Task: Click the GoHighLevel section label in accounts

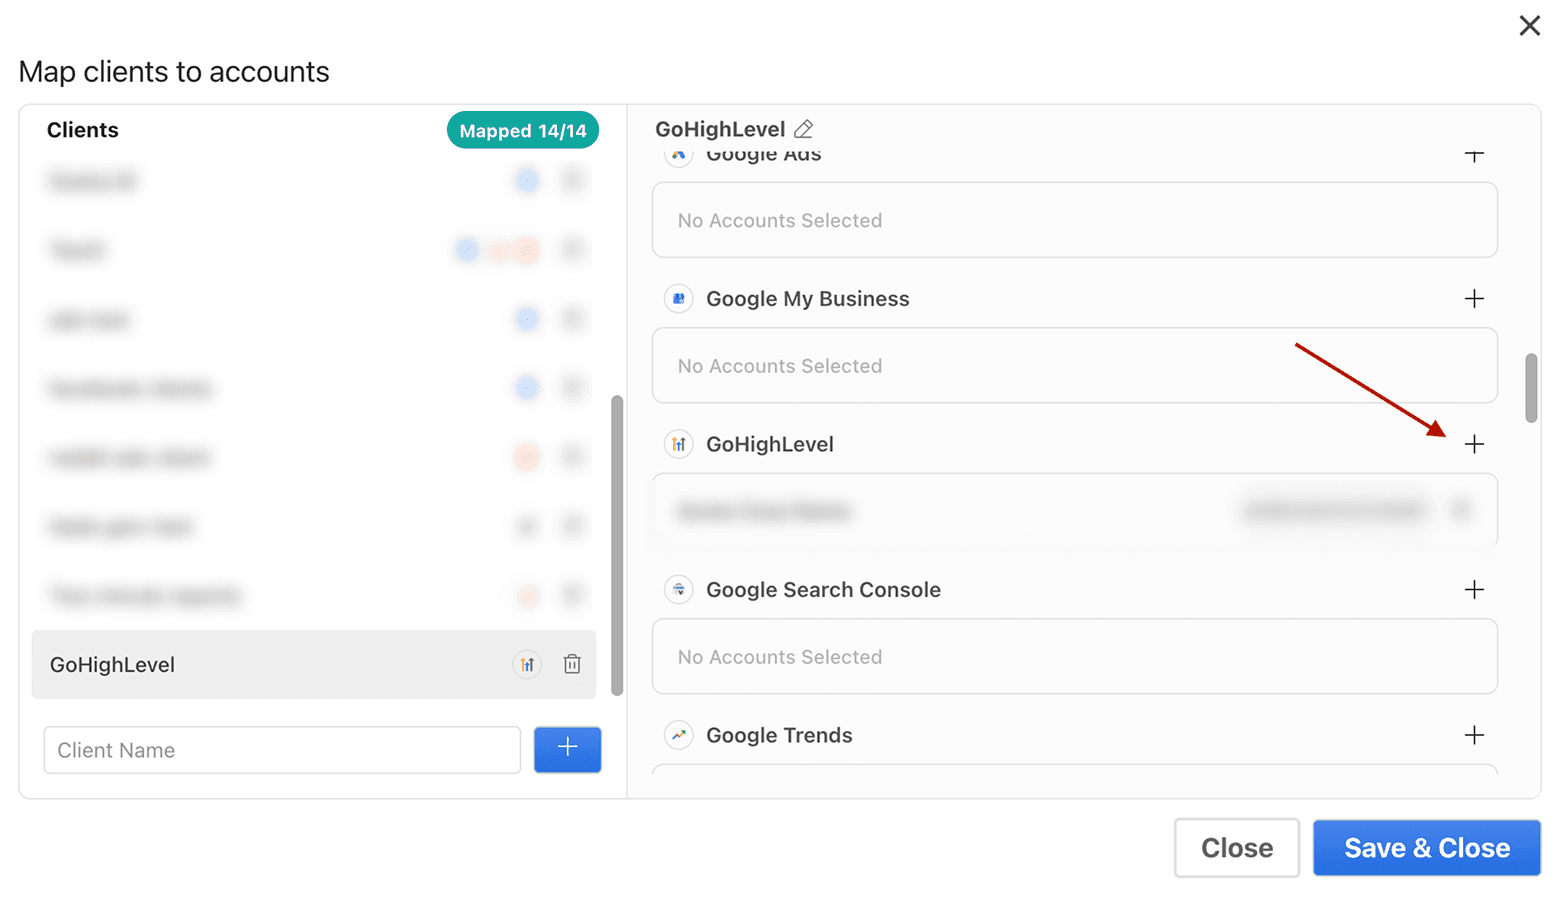Action: tap(770, 444)
